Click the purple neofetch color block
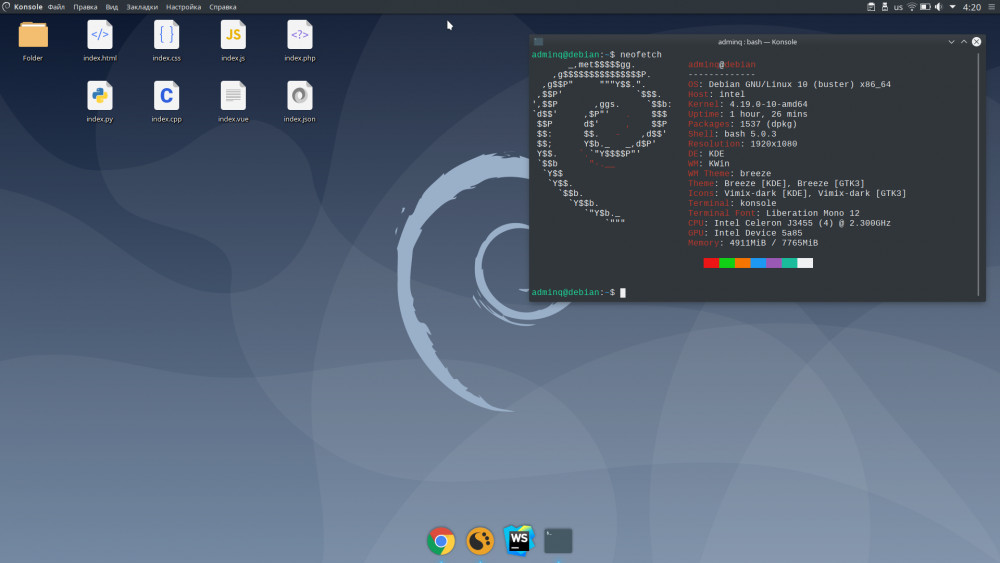The height and width of the screenshot is (563, 1000). [774, 263]
